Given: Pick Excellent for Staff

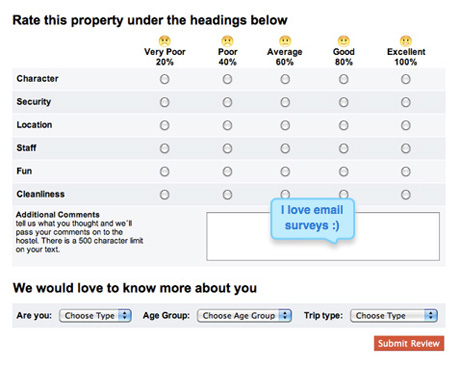Looking at the screenshot, I should (x=406, y=148).
